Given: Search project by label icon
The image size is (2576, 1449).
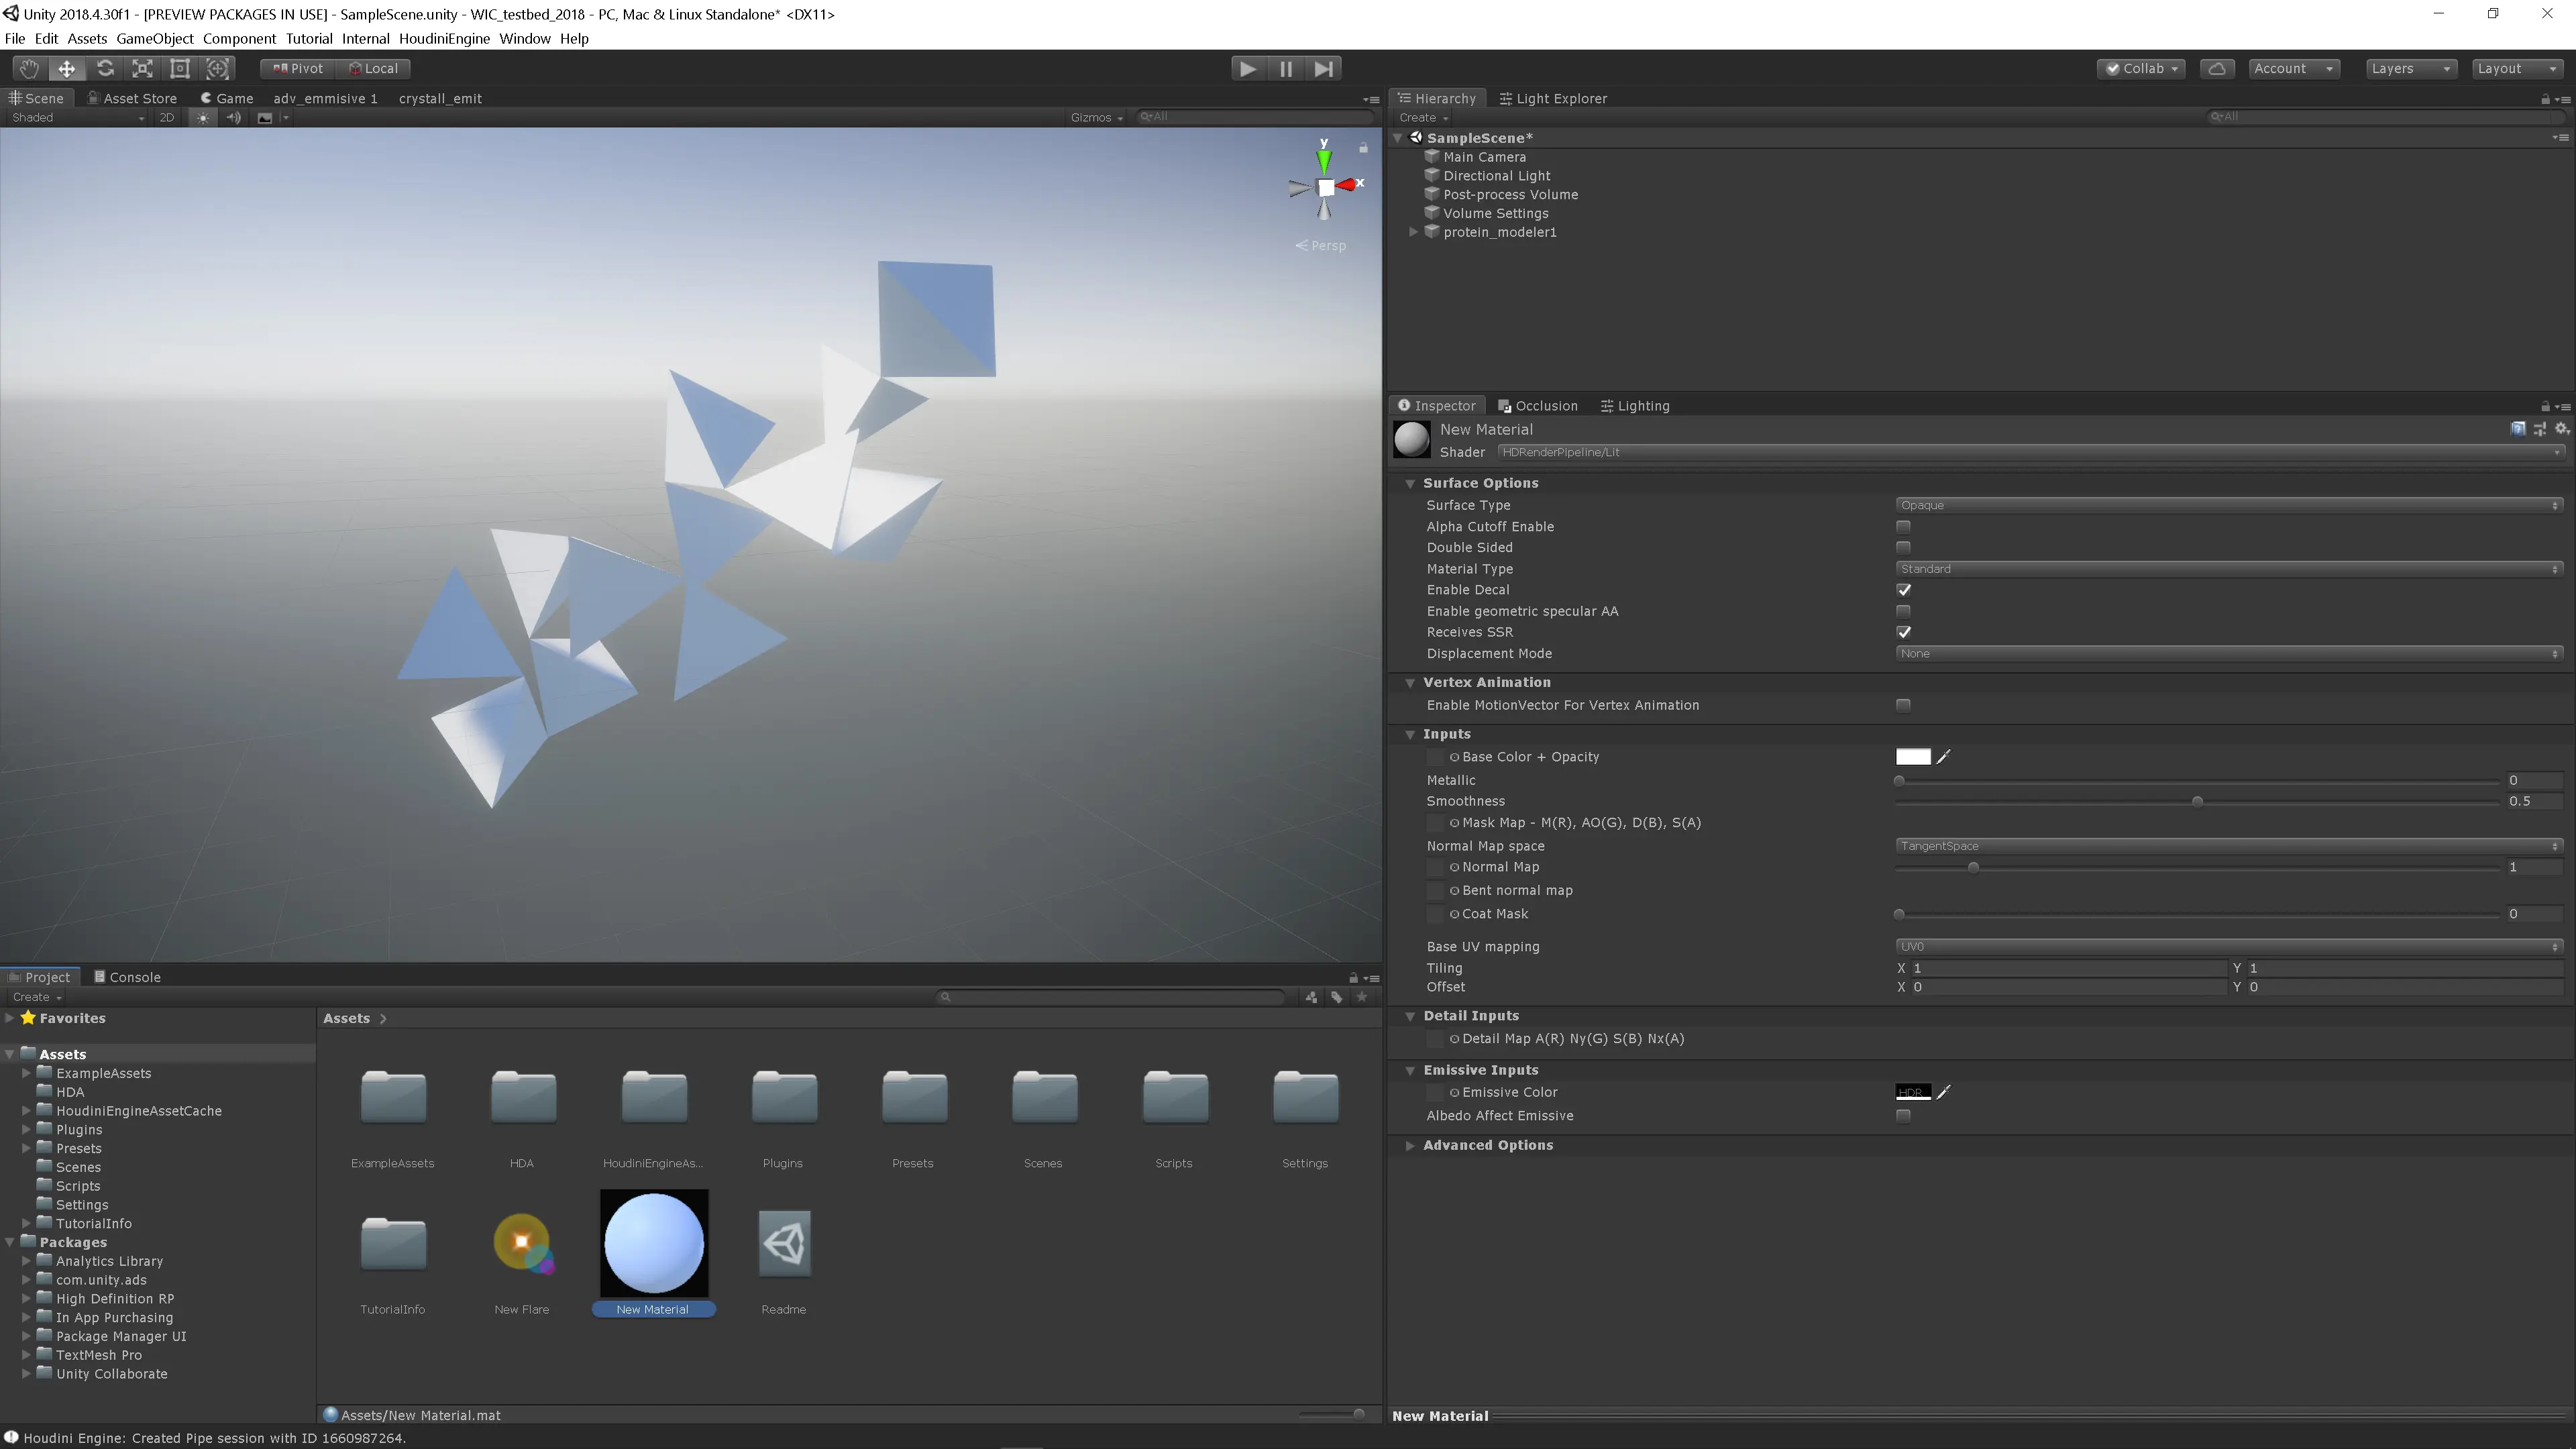Looking at the screenshot, I should [1336, 997].
